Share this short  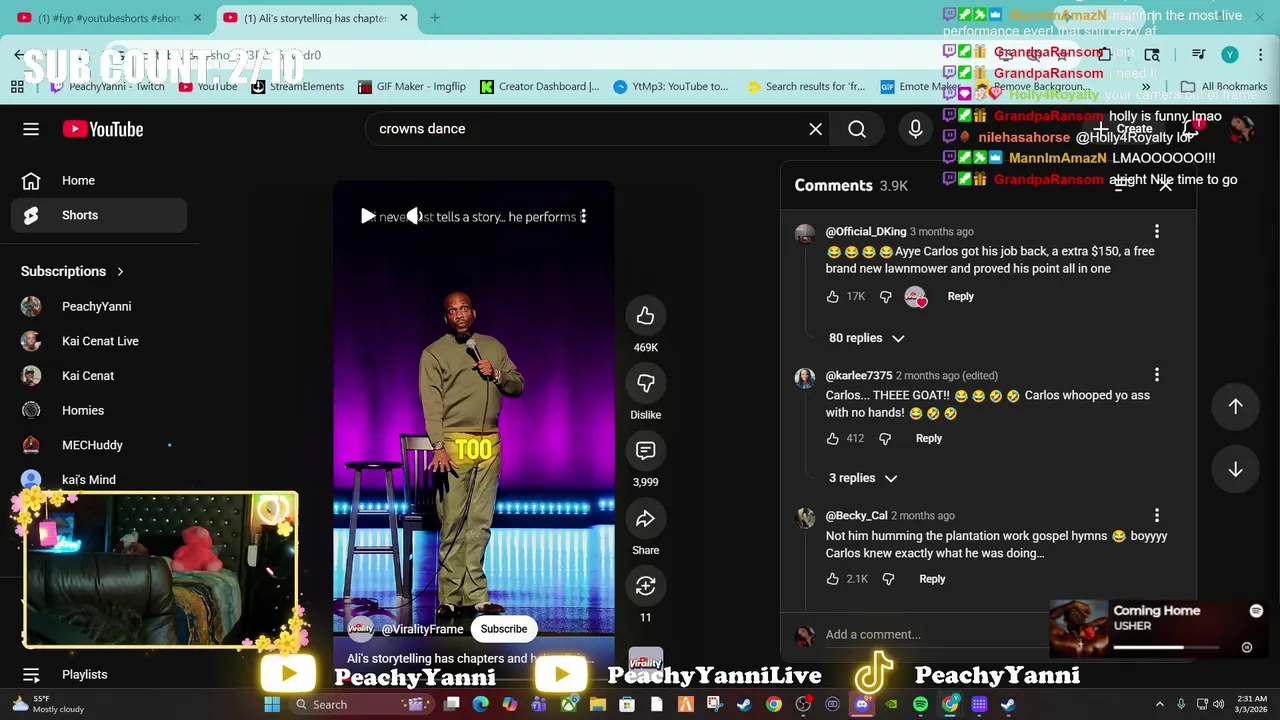point(645,519)
